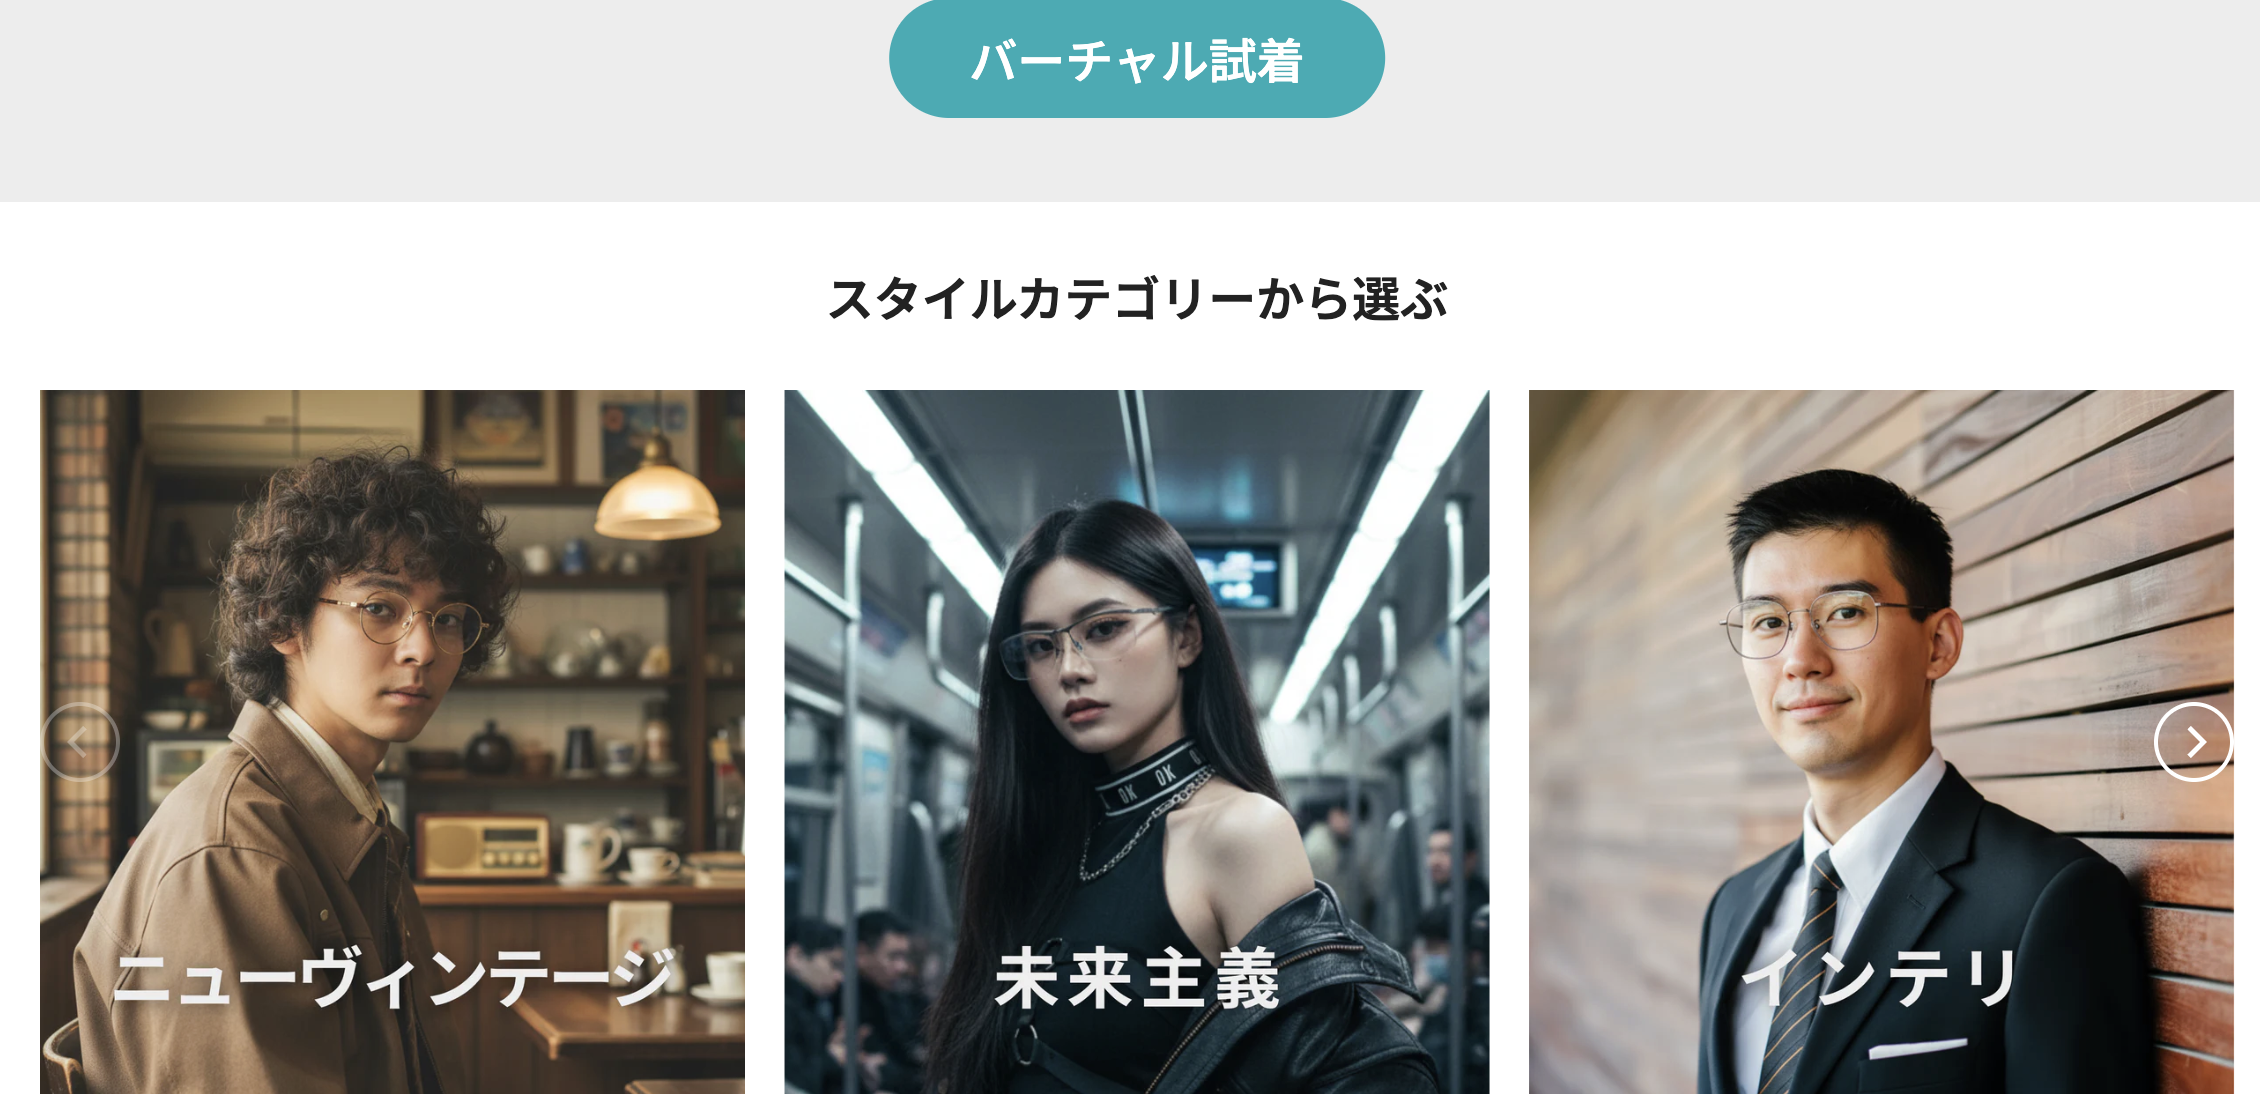Click the vintage radio in the cafe photo
The width and height of the screenshot is (2260, 1106).
point(484,846)
